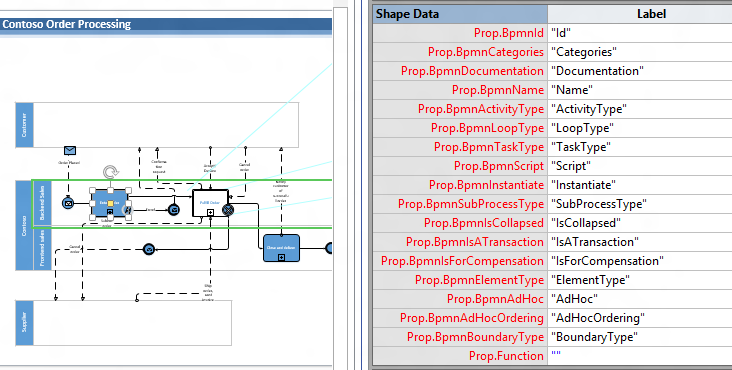The image size is (732, 370).
Task: Click the "Instantiate" label cell
Action: coord(640,185)
